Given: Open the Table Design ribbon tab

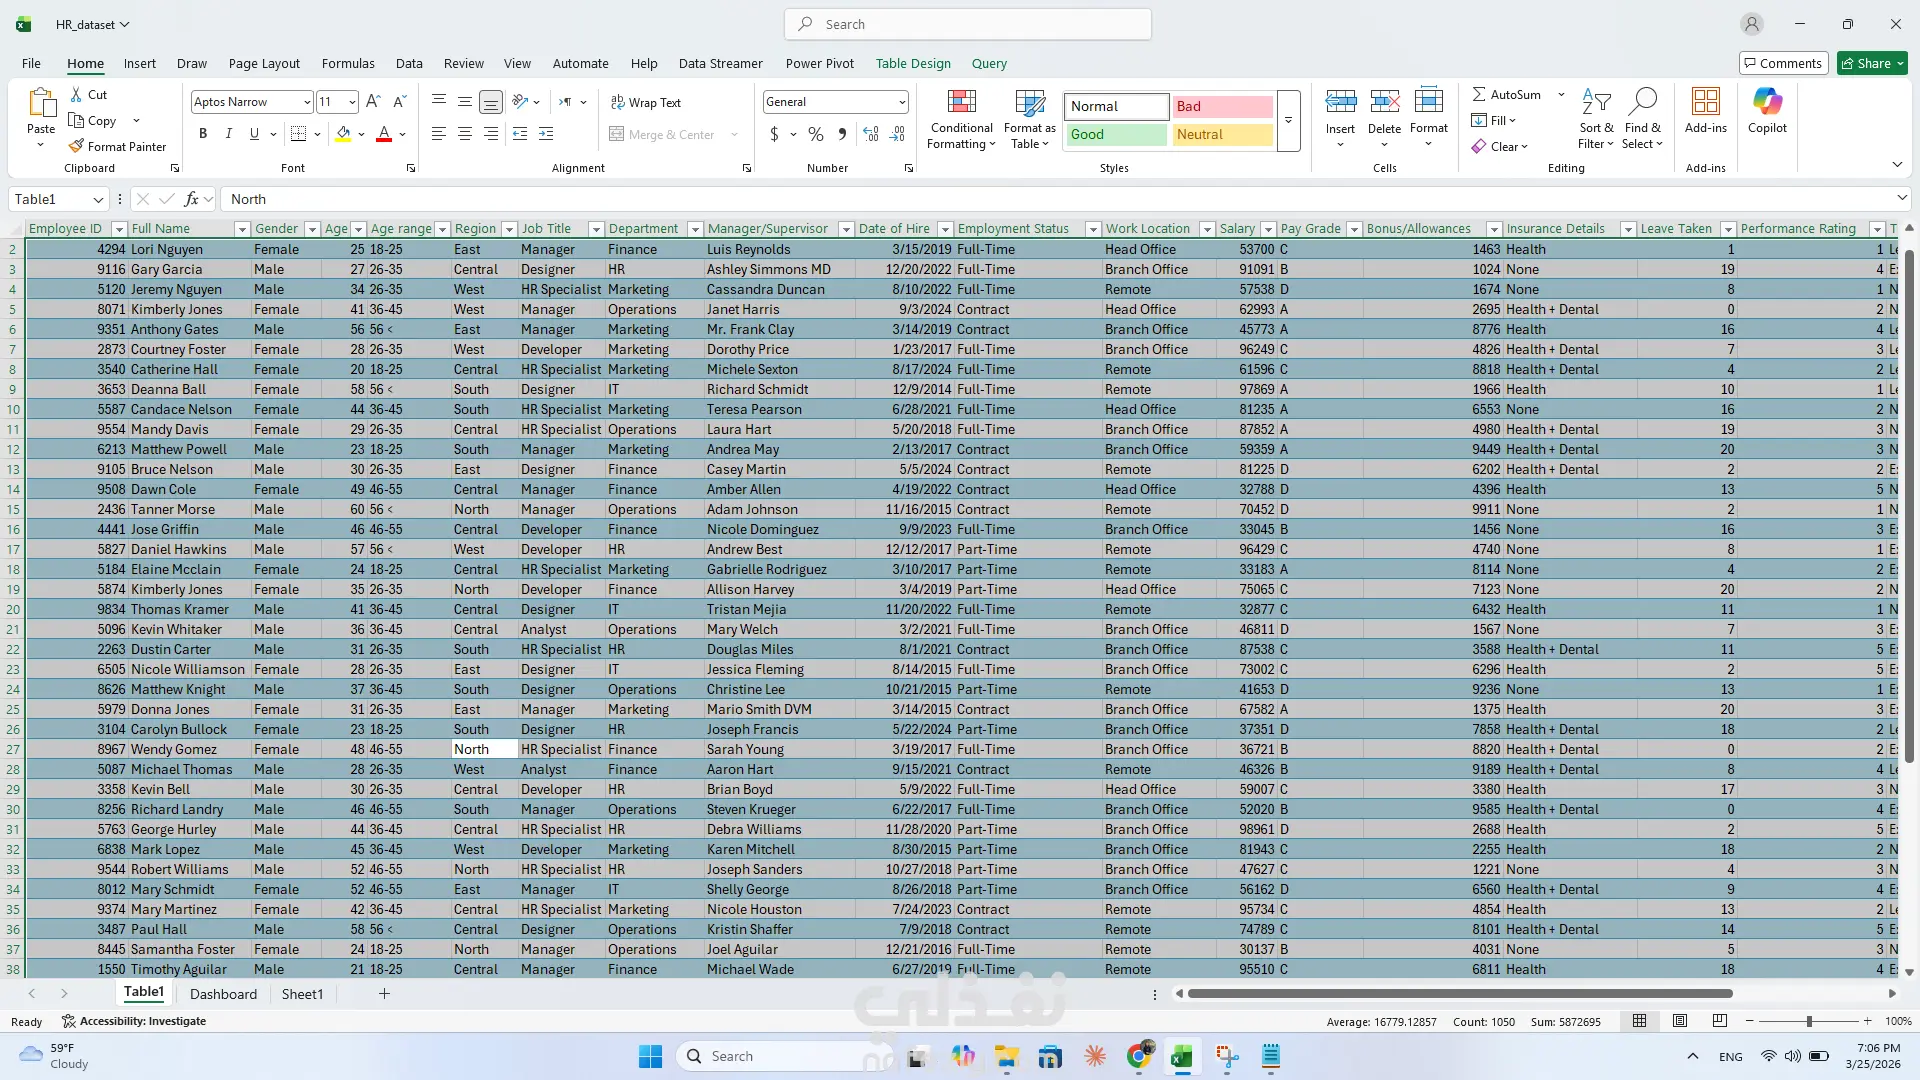Looking at the screenshot, I should 912,63.
